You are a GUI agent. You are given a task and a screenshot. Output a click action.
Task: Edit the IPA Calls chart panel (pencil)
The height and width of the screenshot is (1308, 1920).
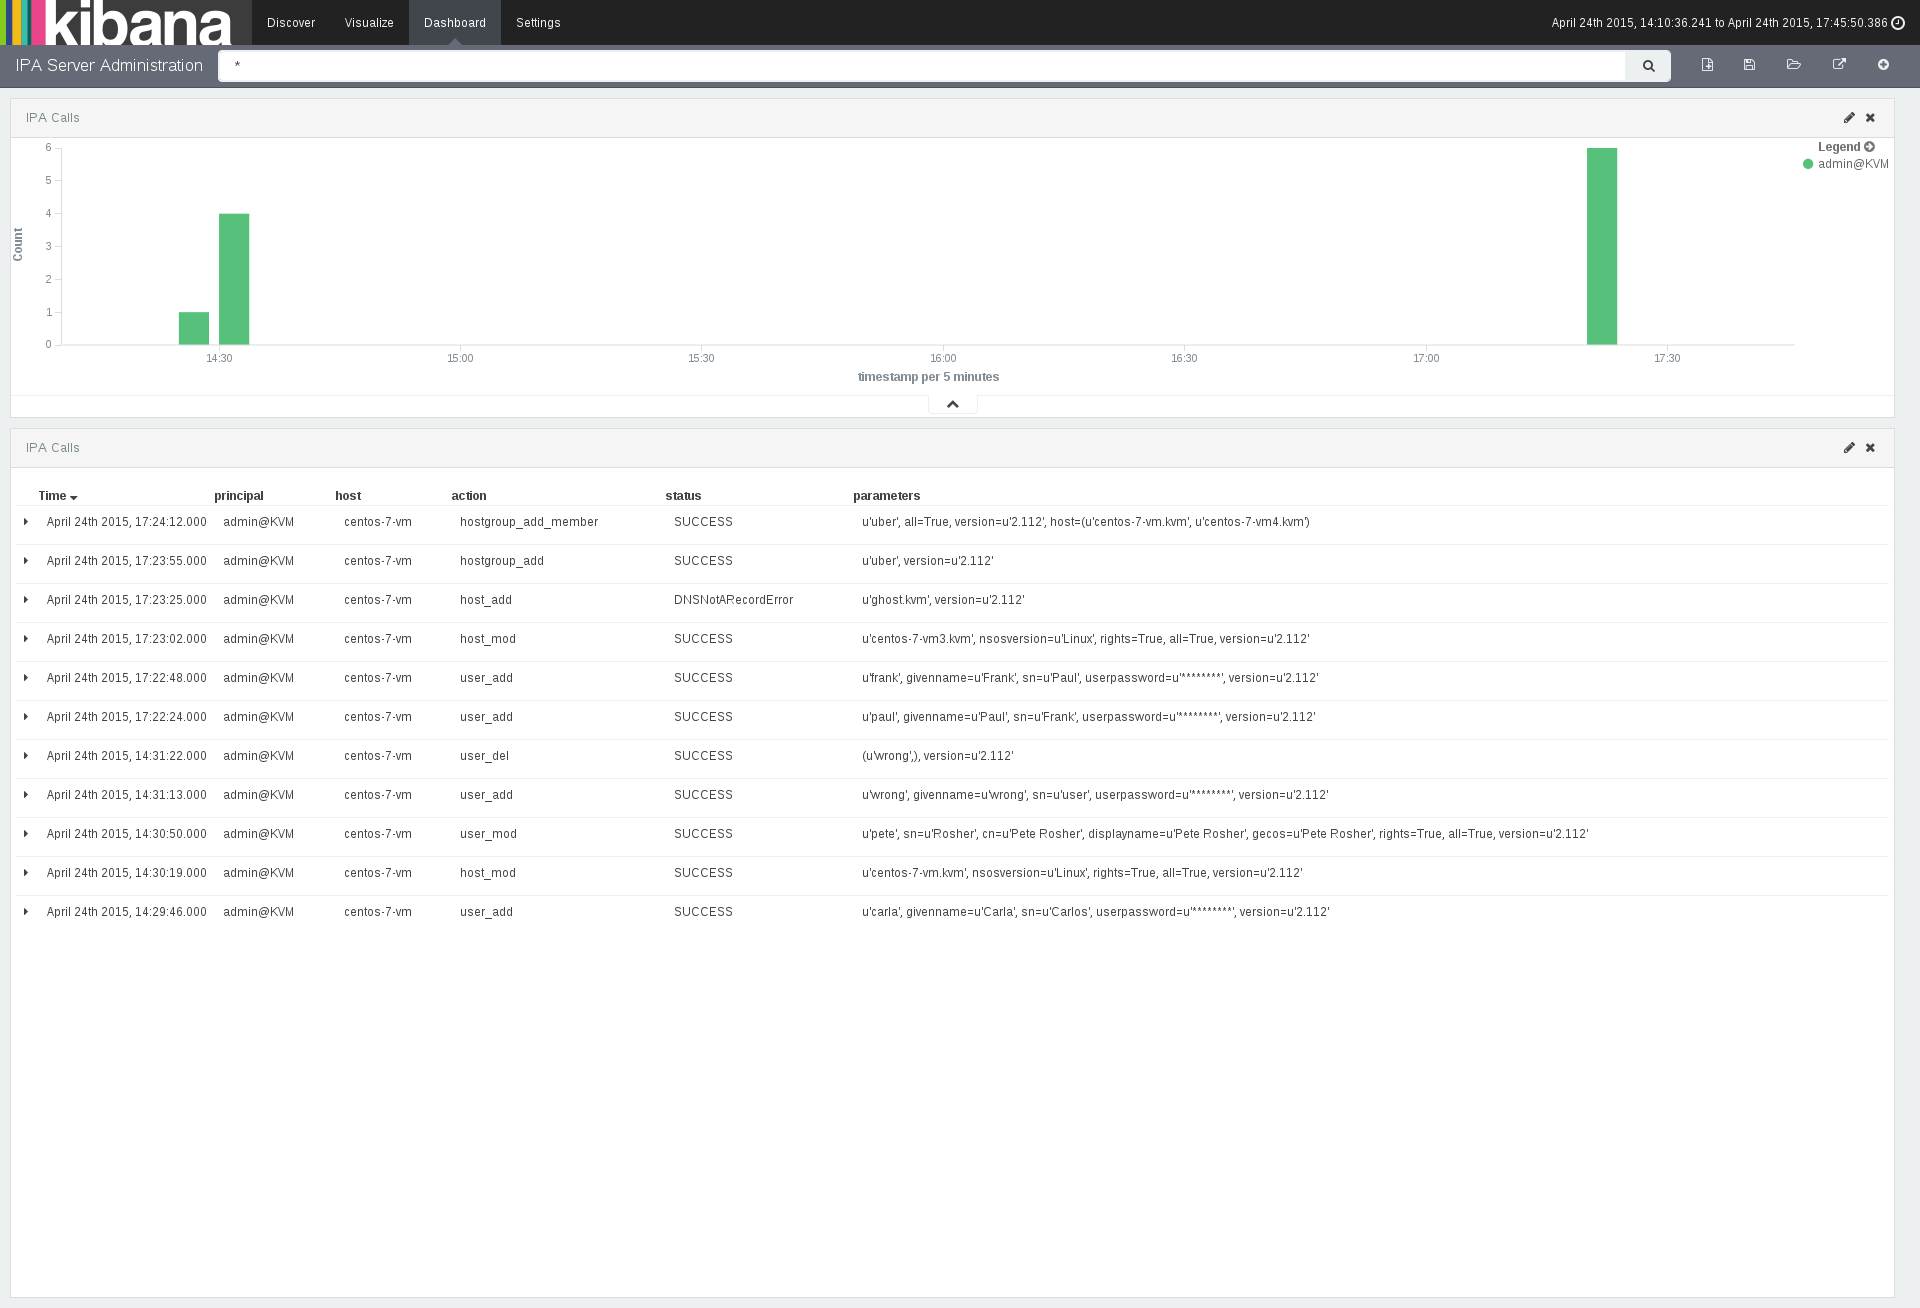[1849, 118]
